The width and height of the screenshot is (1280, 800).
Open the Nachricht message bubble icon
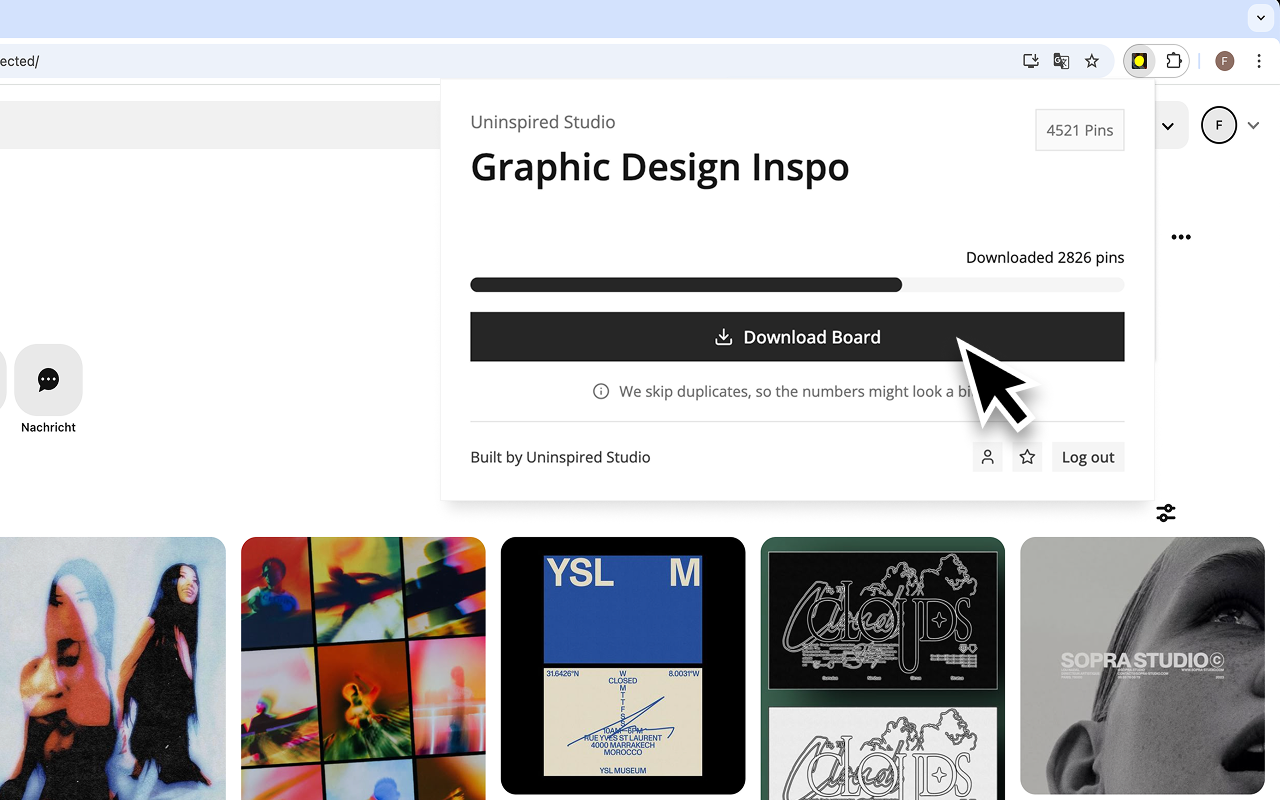(48, 380)
